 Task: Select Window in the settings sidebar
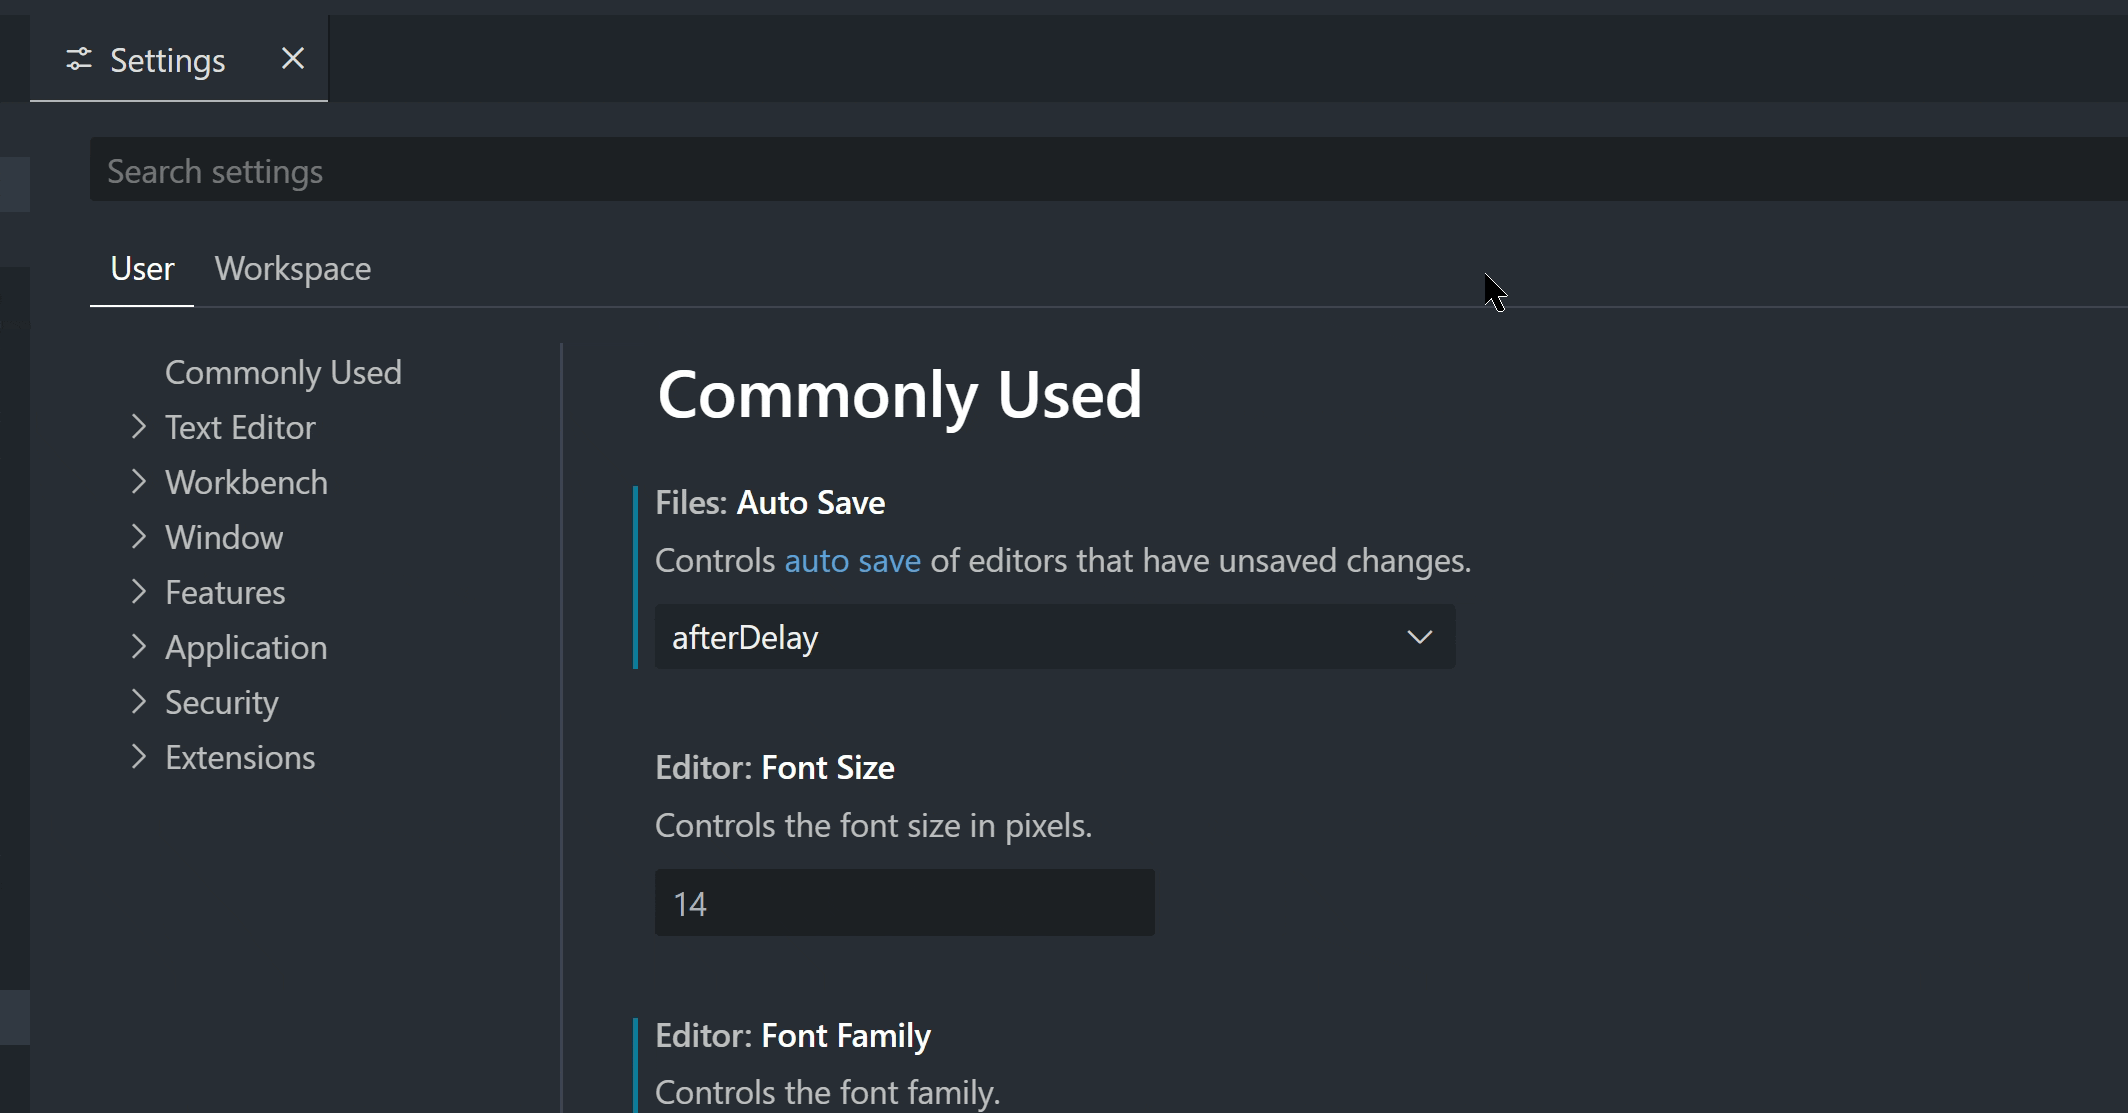[x=223, y=537]
